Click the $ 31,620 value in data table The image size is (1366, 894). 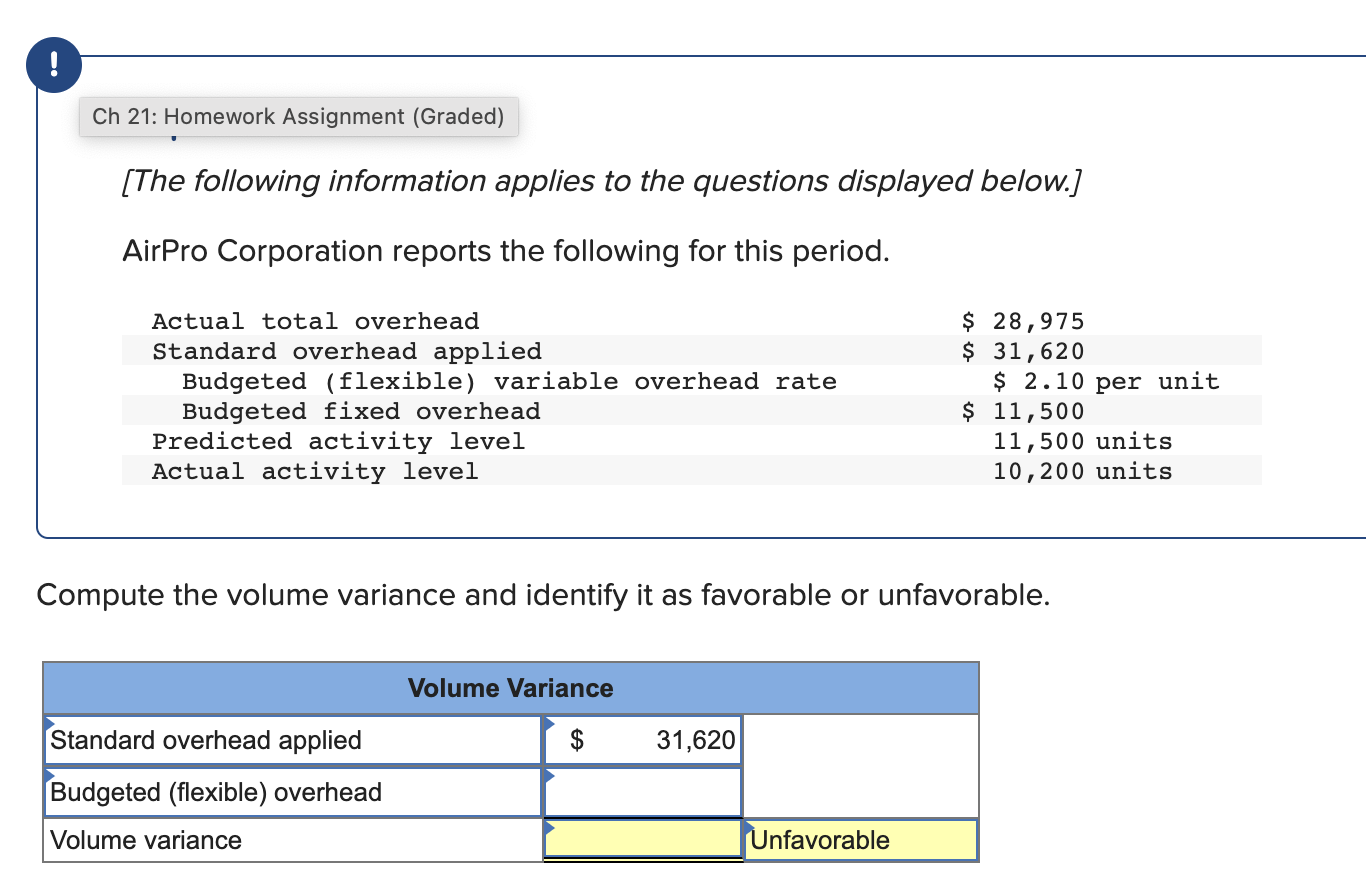coord(1022,351)
